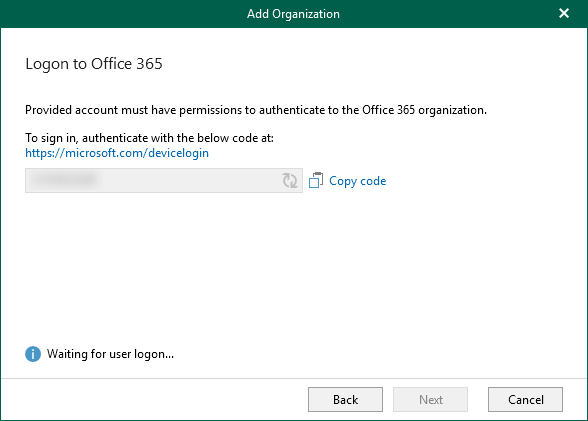Click the 'Add Organization' window title
The height and width of the screenshot is (421, 588).
(x=293, y=14)
